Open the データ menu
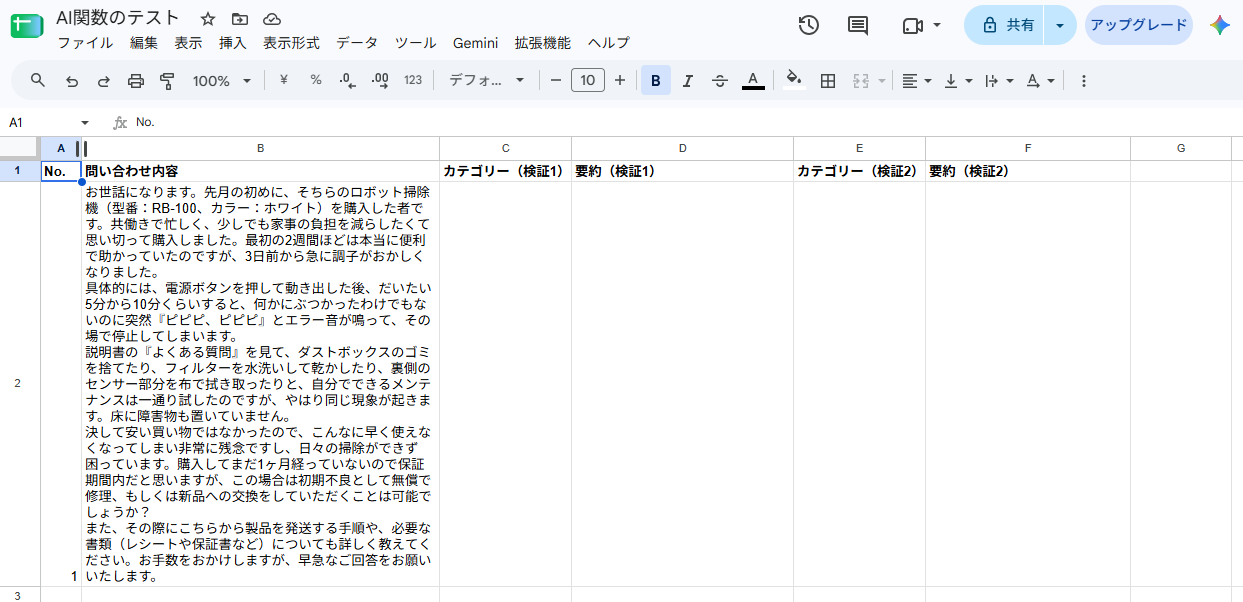Image resolution: width=1243 pixels, height=602 pixels. (357, 43)
